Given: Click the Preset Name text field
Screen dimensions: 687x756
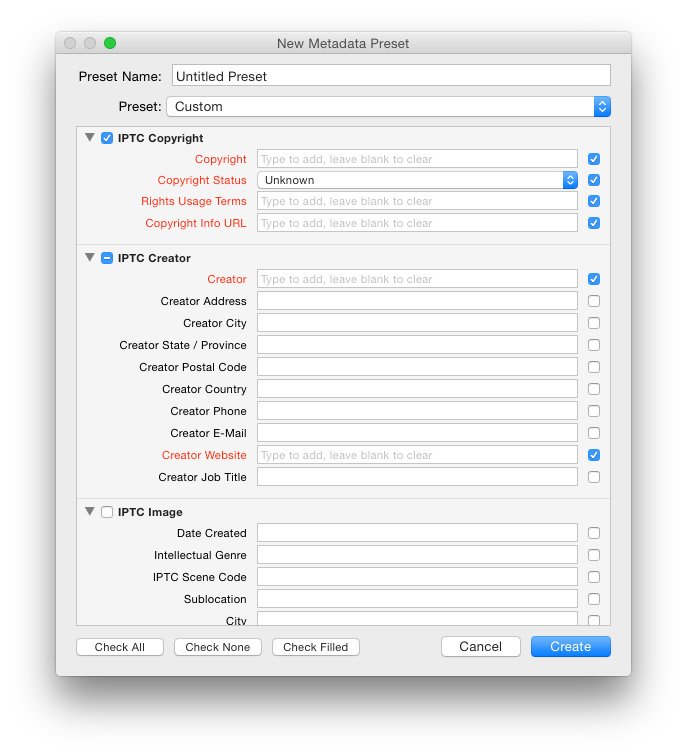Looking at the screenshot, I should point(391,76).
